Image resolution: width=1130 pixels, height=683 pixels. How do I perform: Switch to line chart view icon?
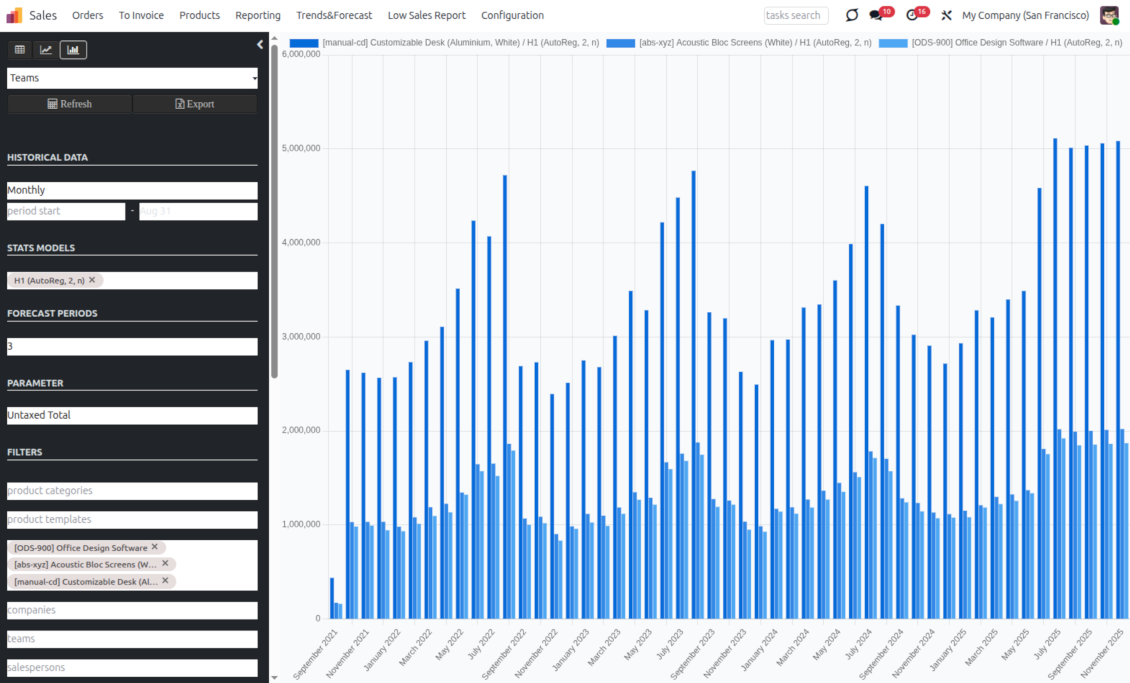click(46, 50)
